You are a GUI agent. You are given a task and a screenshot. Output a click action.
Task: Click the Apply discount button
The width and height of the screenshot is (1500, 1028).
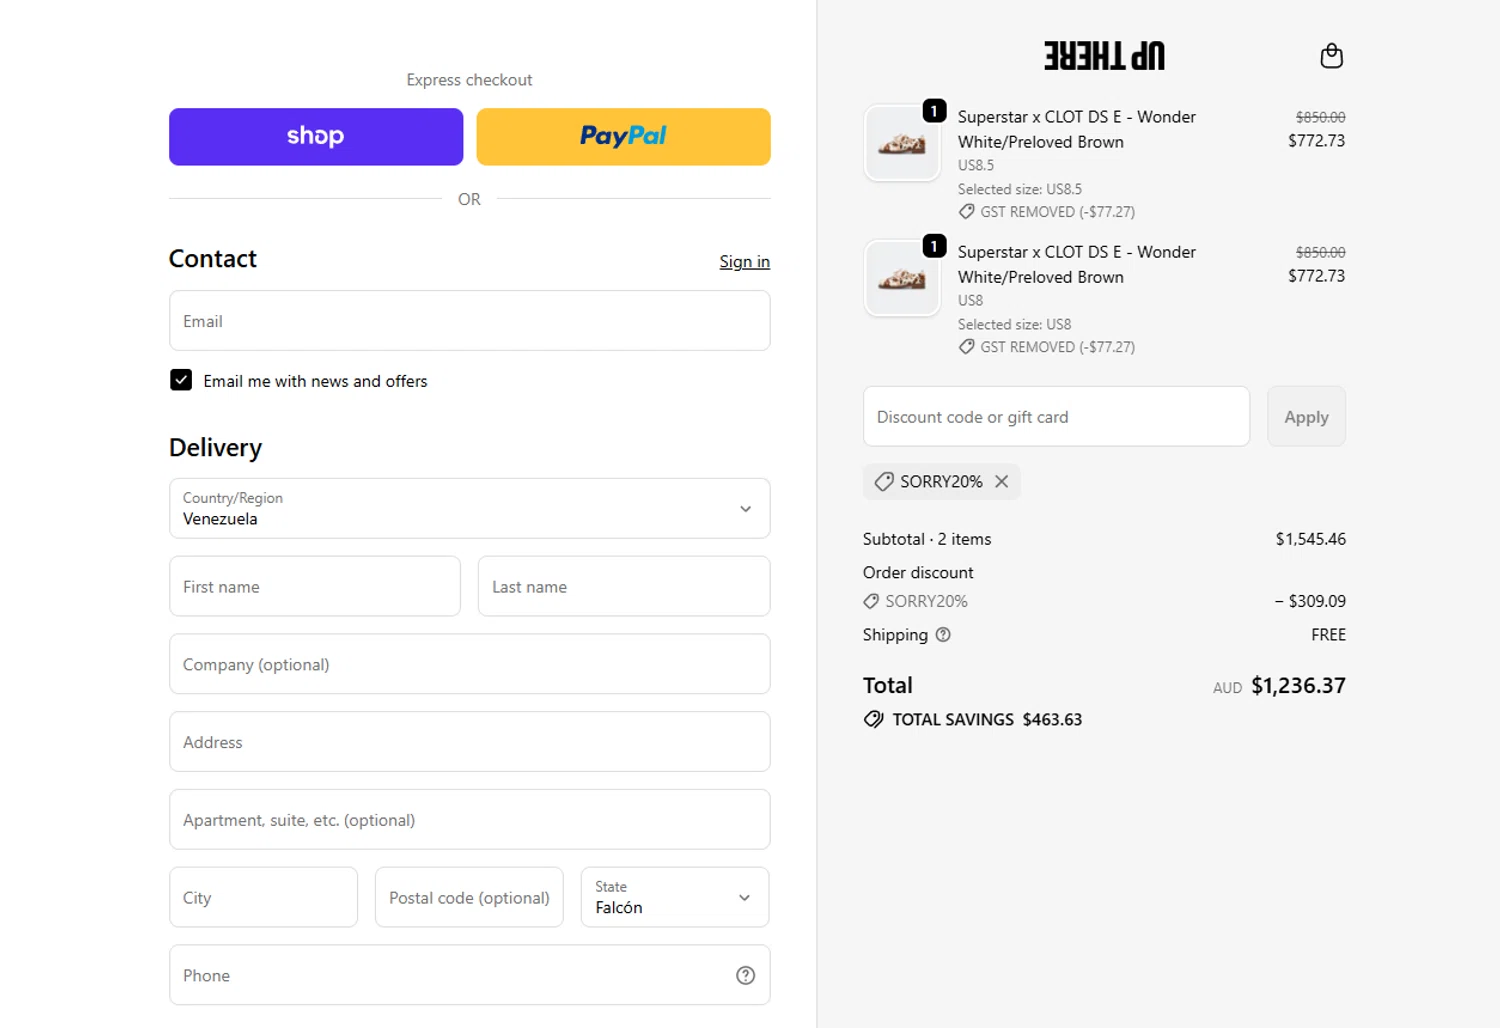point(1306,417)
